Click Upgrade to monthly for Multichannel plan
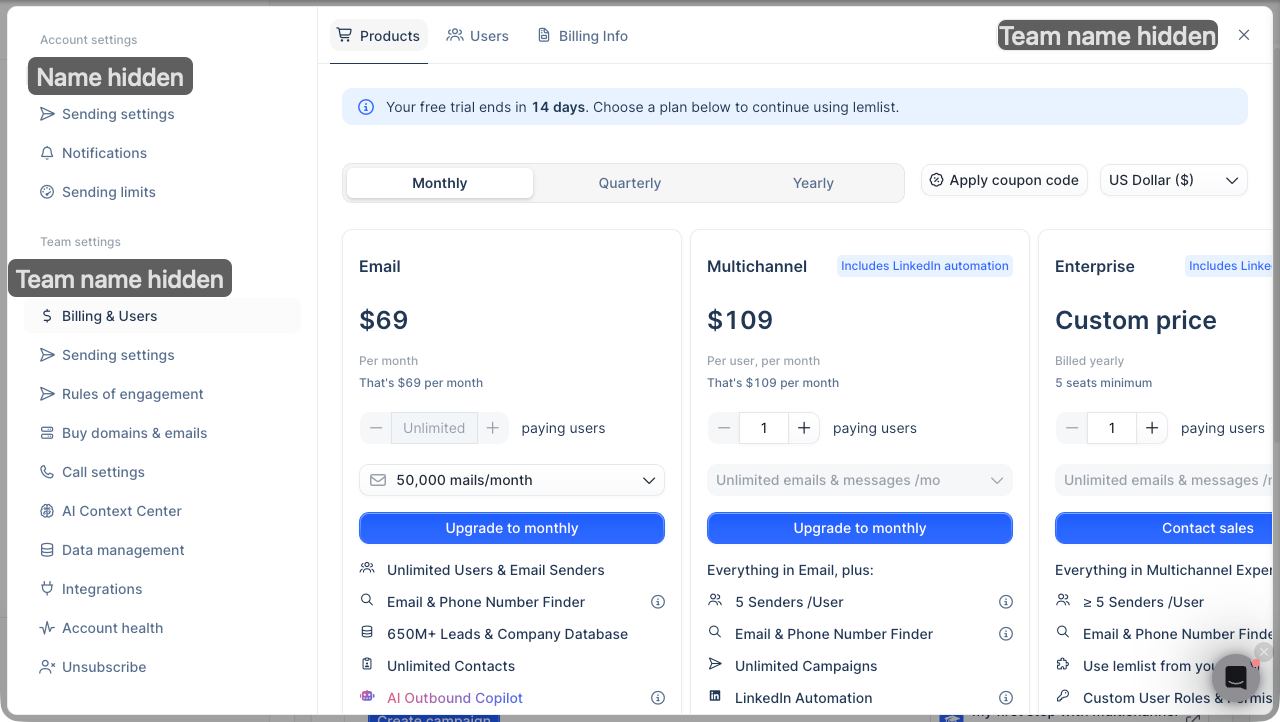This screenshot has height=722, width=1280. pos(860,528)
